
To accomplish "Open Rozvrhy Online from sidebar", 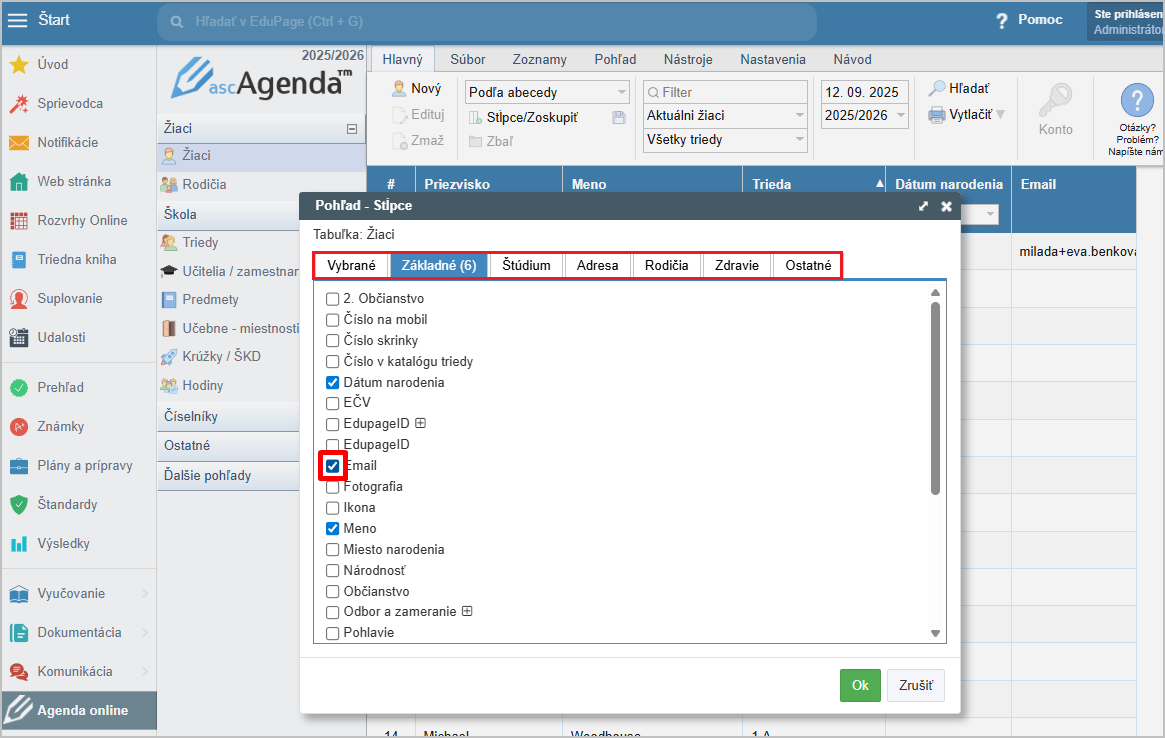I will point(82,221).
